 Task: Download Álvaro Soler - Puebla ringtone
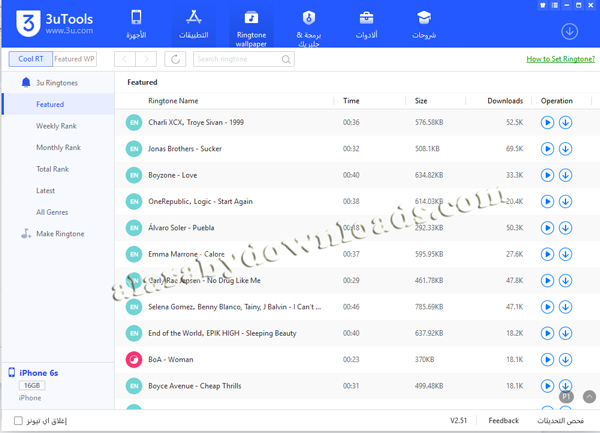pyautogui.click(x=565, y=228)
